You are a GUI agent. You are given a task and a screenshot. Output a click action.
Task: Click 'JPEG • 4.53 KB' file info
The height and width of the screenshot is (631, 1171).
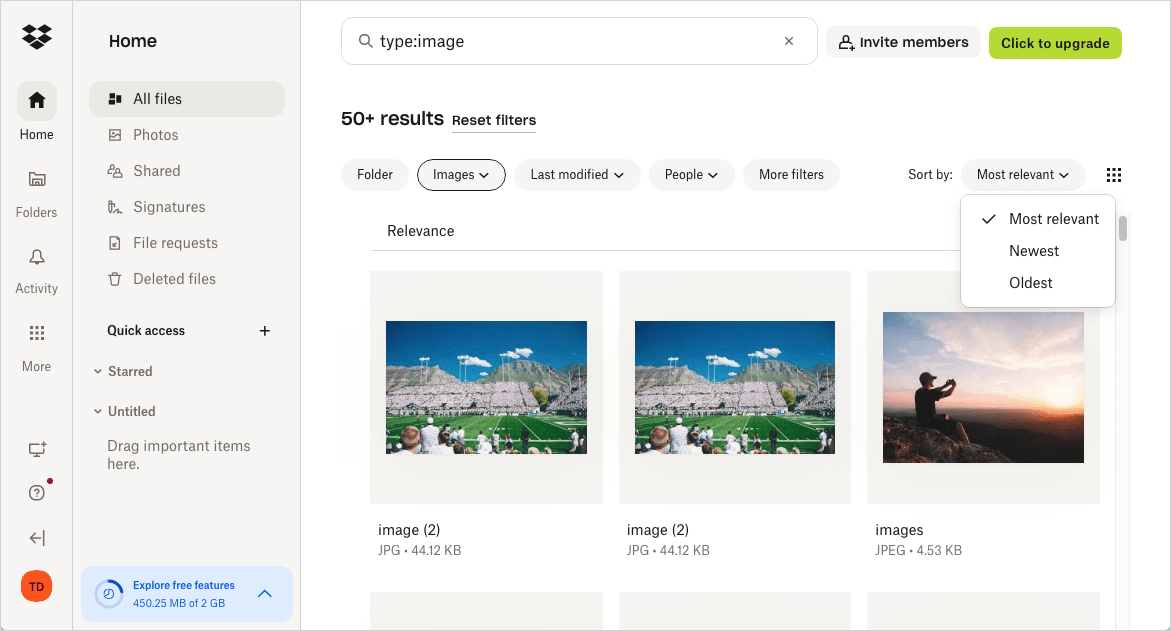tap(919, 550)
